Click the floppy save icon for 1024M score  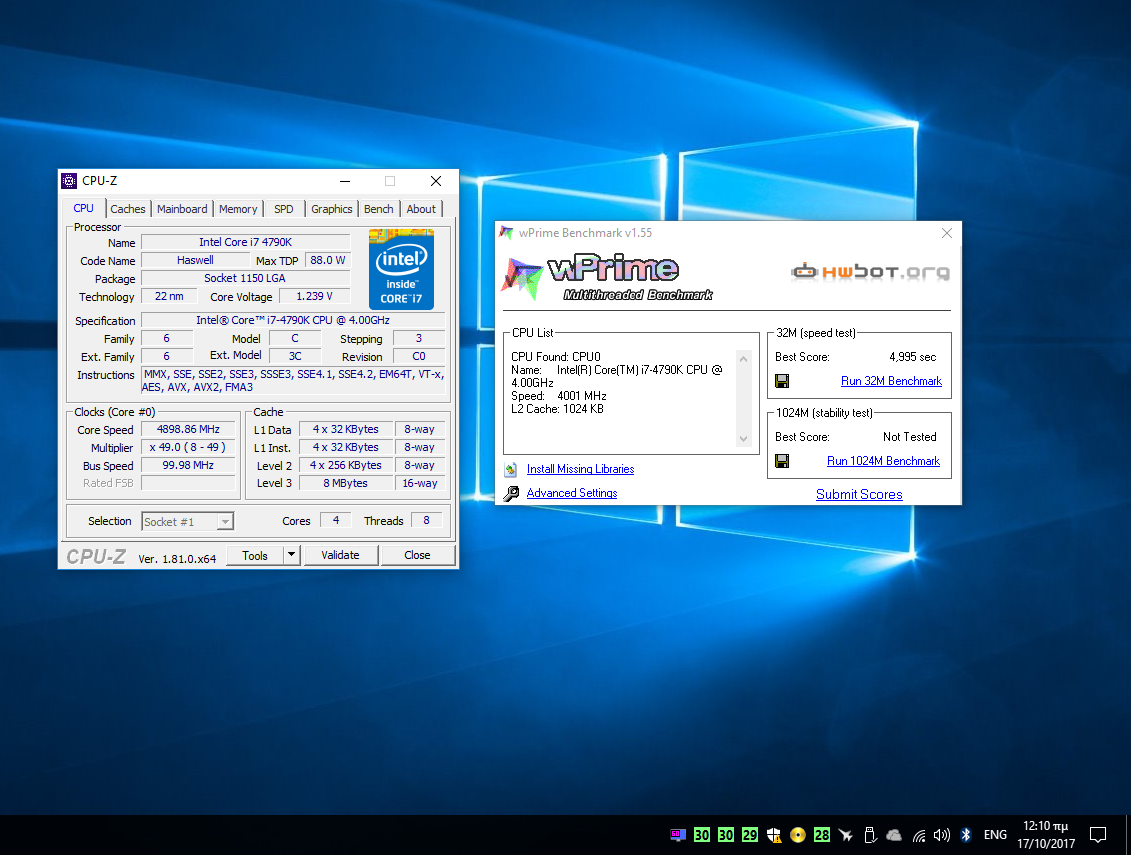782,461
